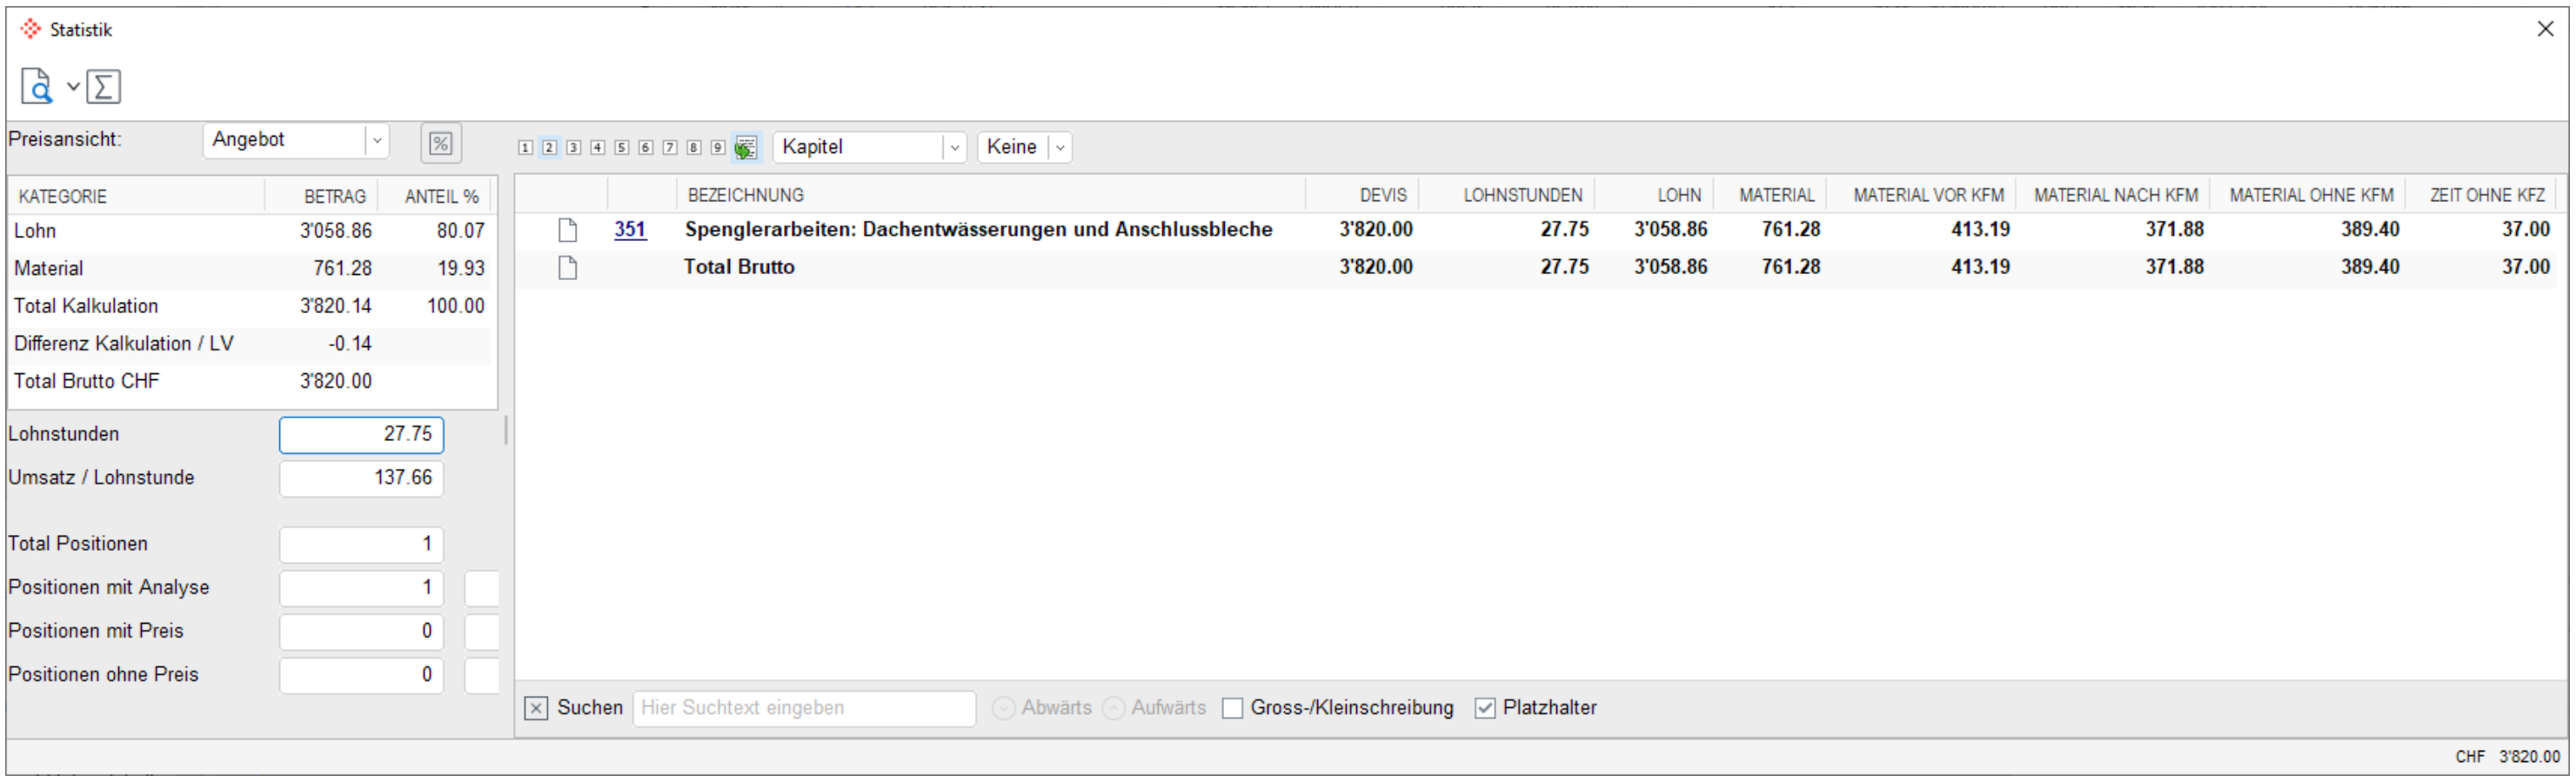Image resolution: width=2576 pixels, height=782 pixels.
Task: Click page icon in Total Brutto row
Action: pos(568,268)
